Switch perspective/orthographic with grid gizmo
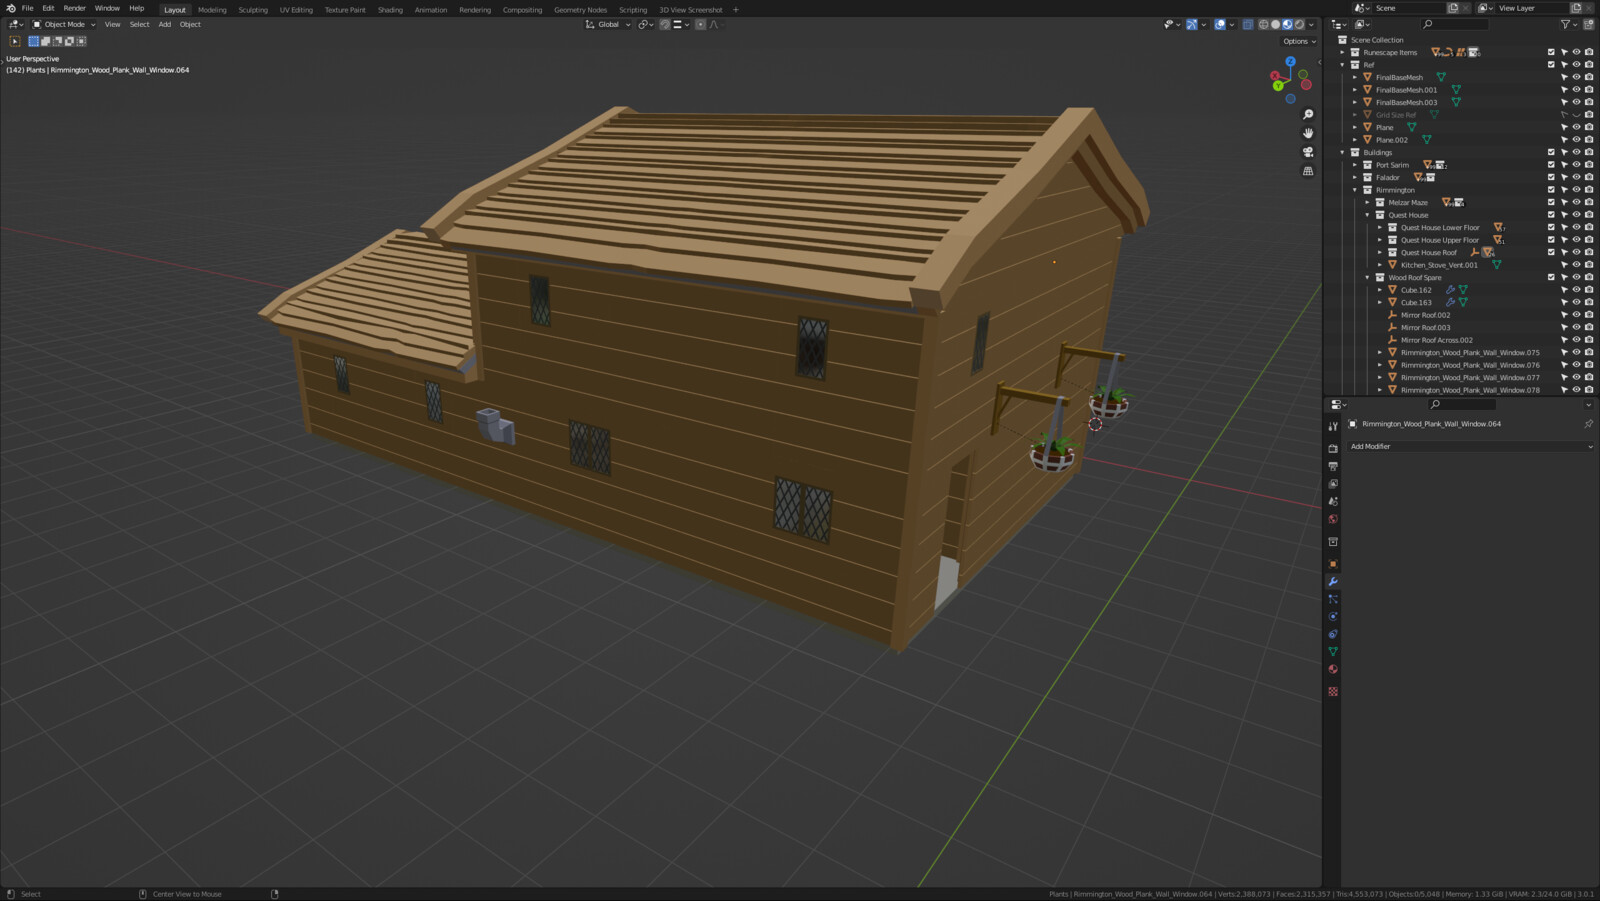The image size is (1600, 901). [1308, 171]
